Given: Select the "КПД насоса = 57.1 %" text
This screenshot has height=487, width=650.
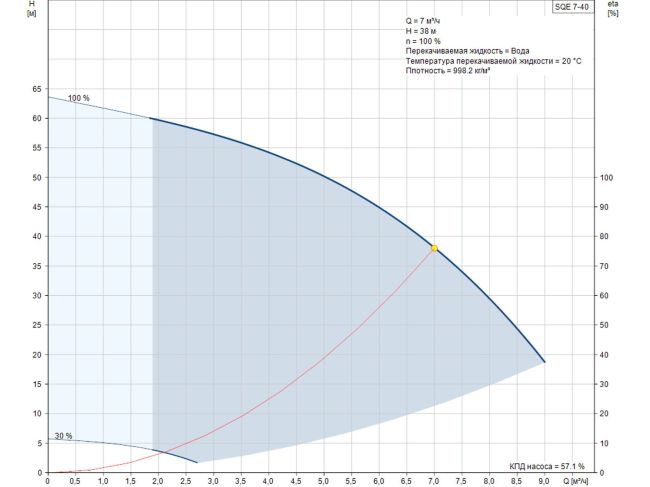Looking at the screenshot, I should pos(547,466).
